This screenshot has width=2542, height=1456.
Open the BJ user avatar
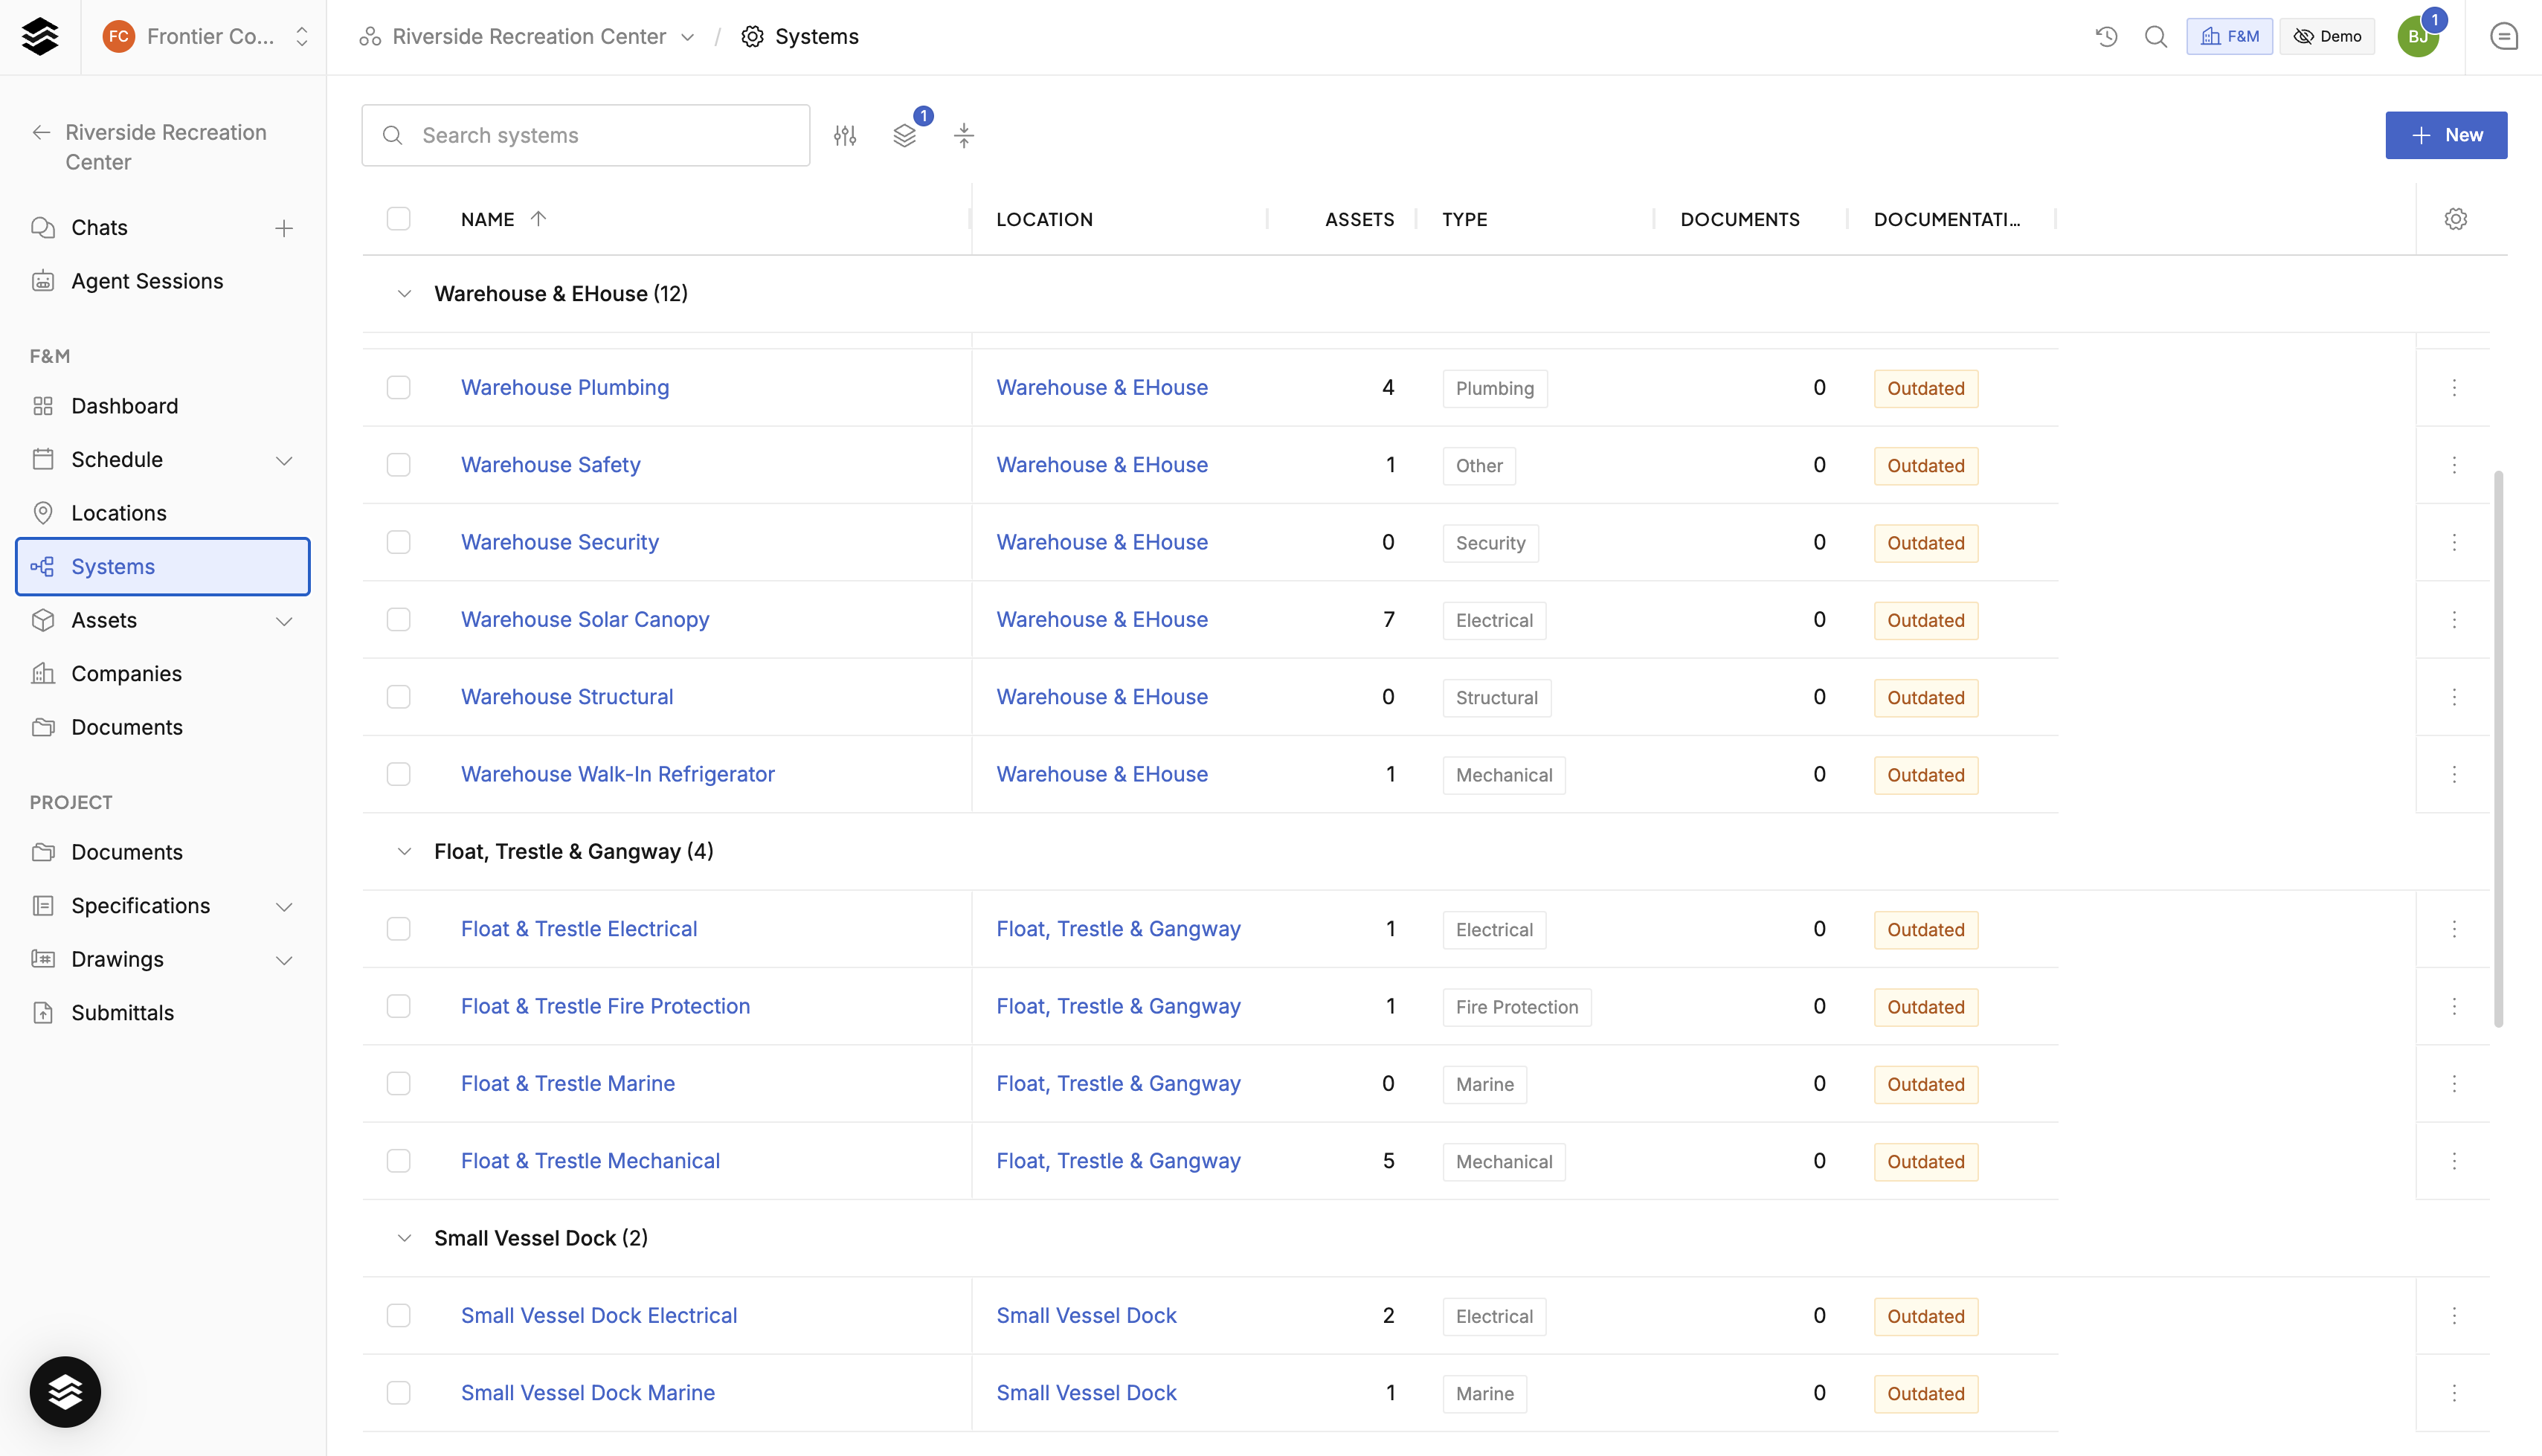click(2418, 37)
